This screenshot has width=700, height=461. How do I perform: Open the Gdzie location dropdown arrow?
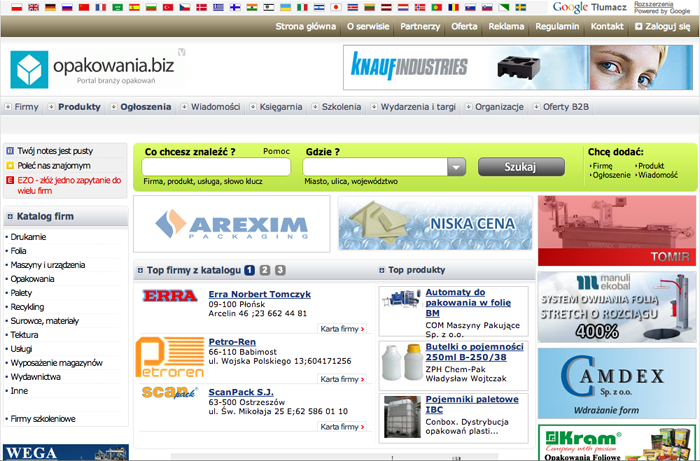click(456, 167)
